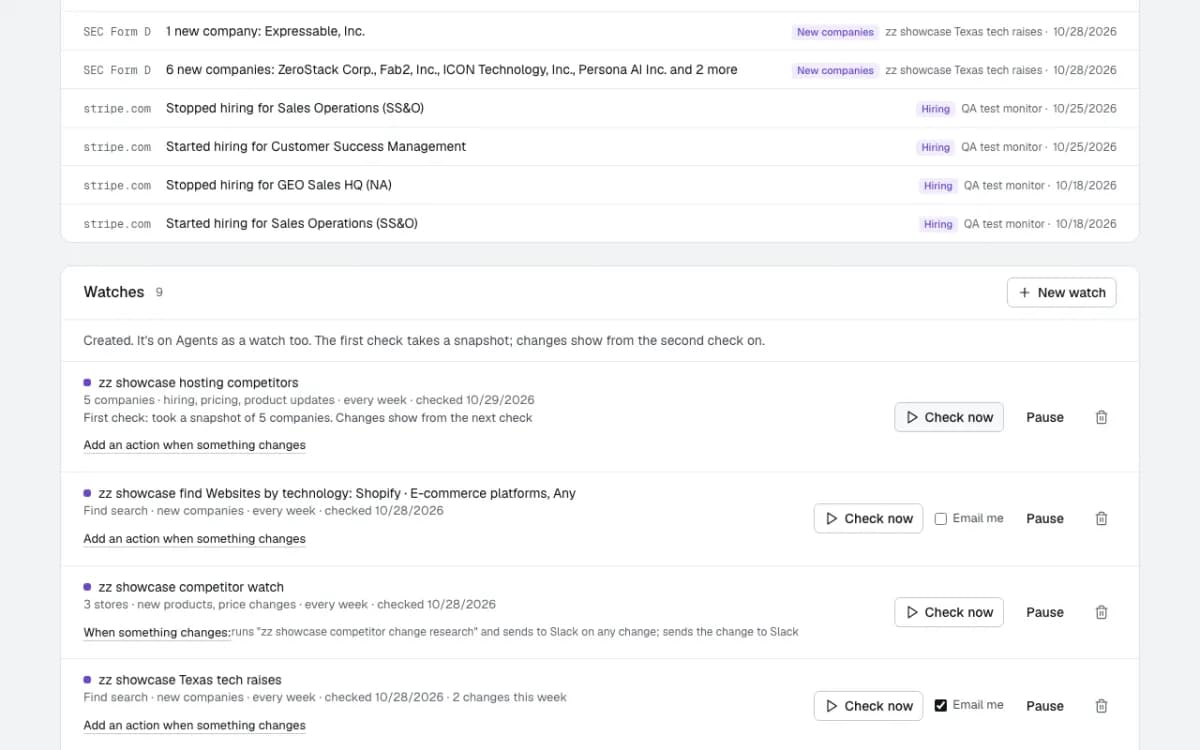Run Check now for competitor watch
This screenshot has height=750, width=1200.
coord(949,612)
